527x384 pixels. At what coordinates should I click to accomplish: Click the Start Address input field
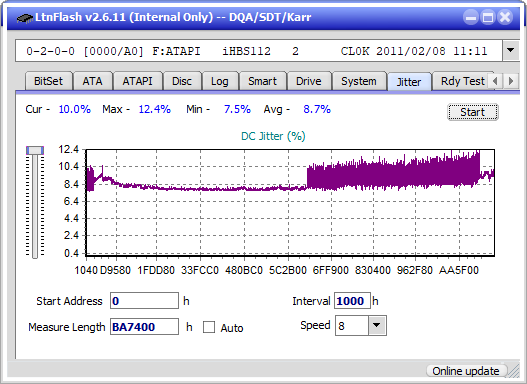[x=145, y=301]
